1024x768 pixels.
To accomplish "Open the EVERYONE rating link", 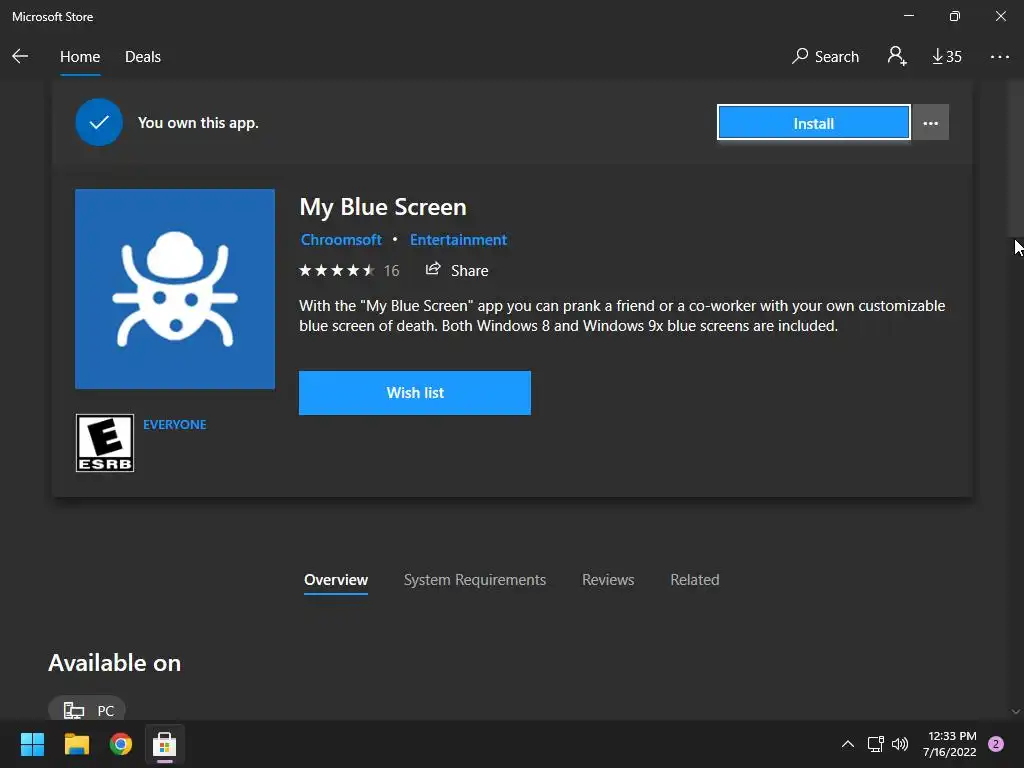I will [174, 424].
